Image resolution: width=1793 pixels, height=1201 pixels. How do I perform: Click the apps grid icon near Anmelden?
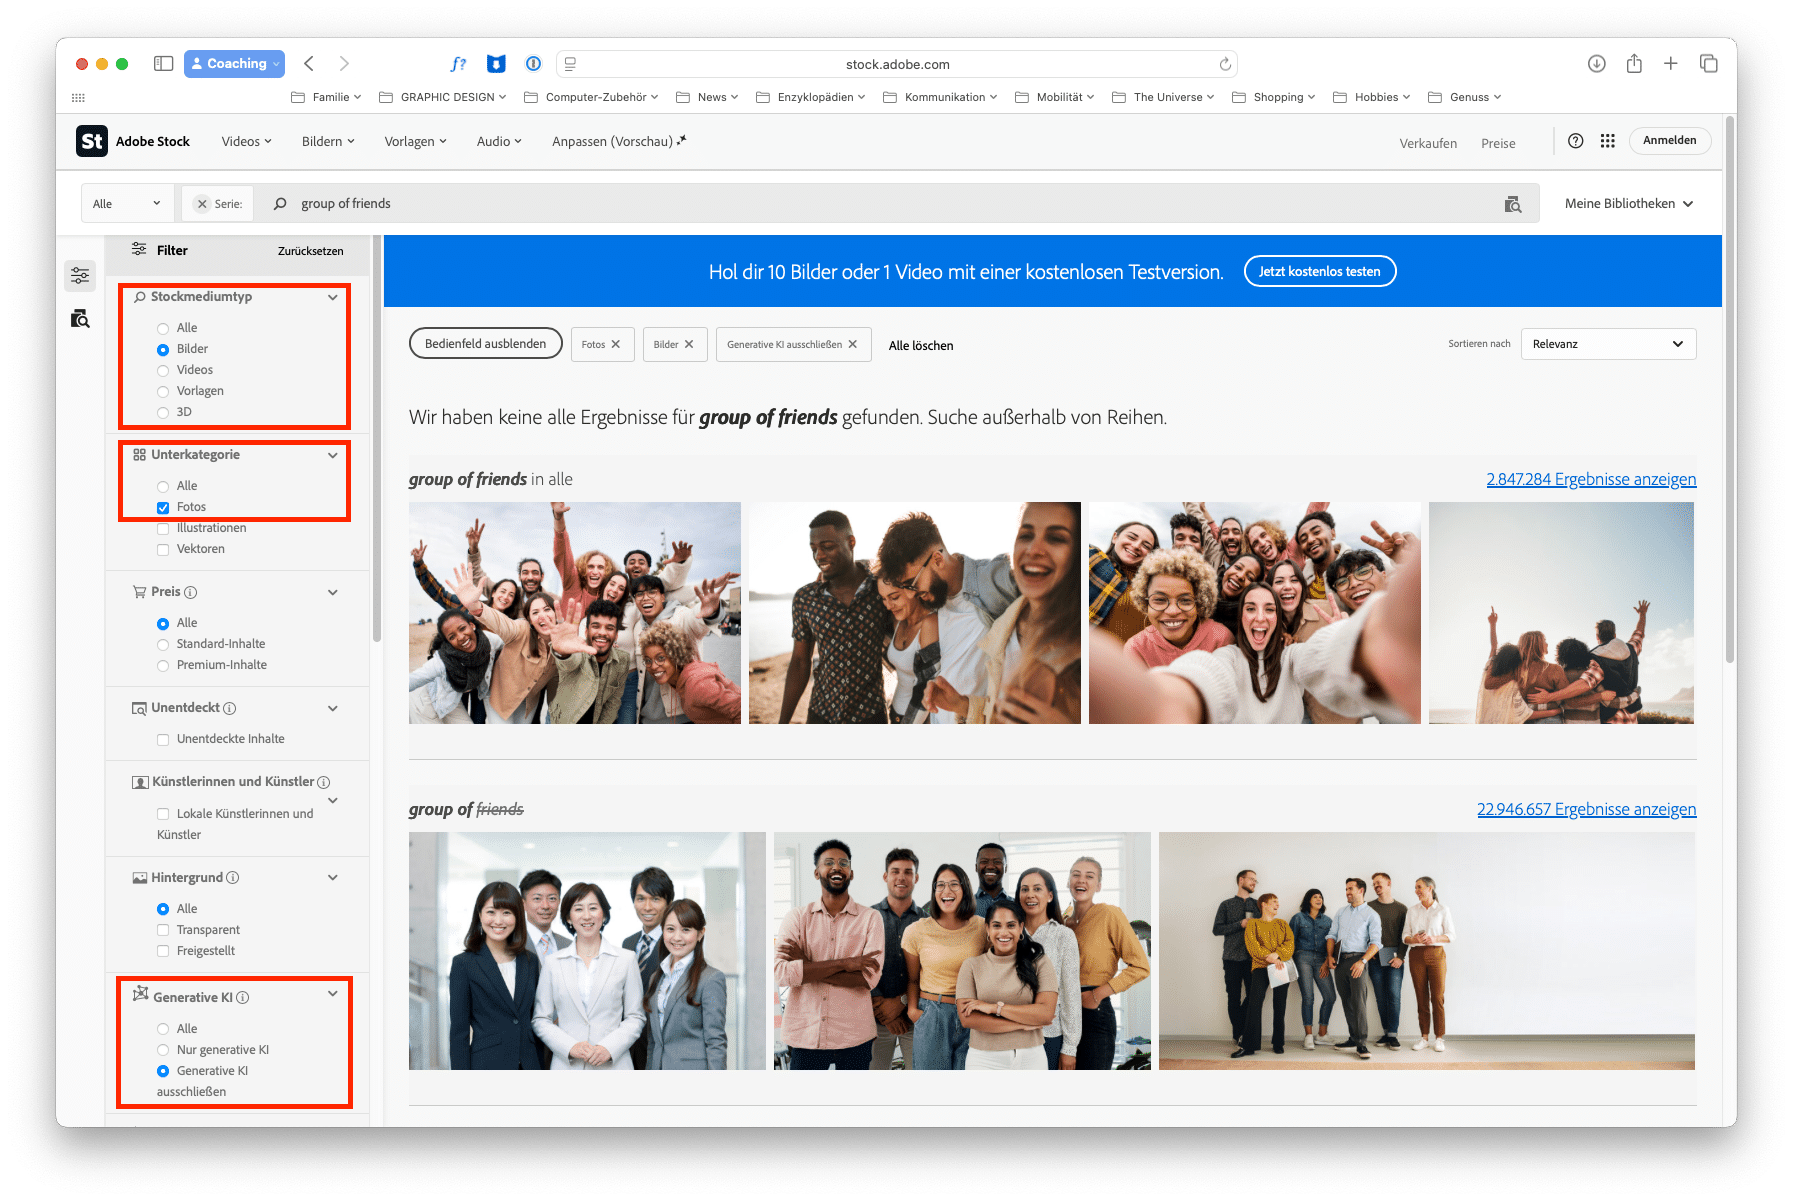[1608, 141]
